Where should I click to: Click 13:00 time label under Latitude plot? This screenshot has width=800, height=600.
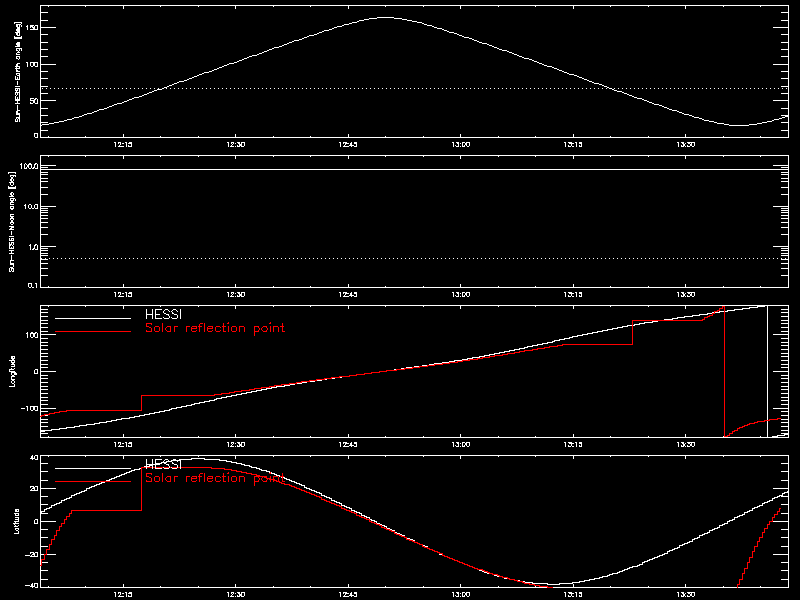click(x=461, y=595)
